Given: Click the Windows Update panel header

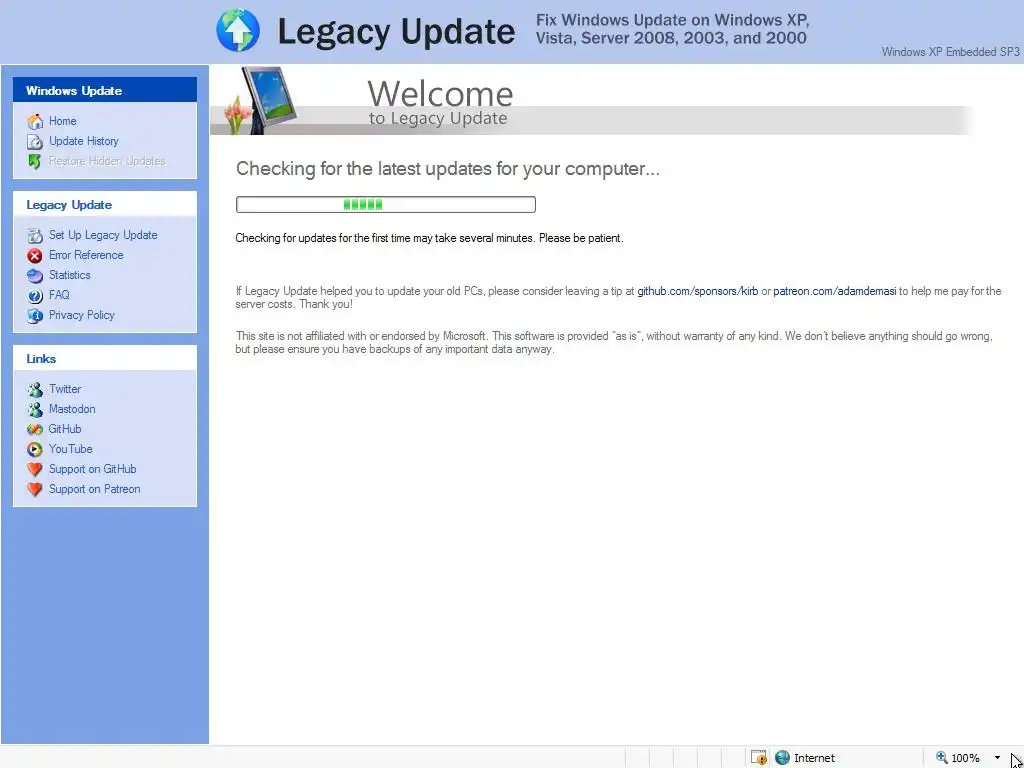Looking at the screenshot, I should [105, 90].
